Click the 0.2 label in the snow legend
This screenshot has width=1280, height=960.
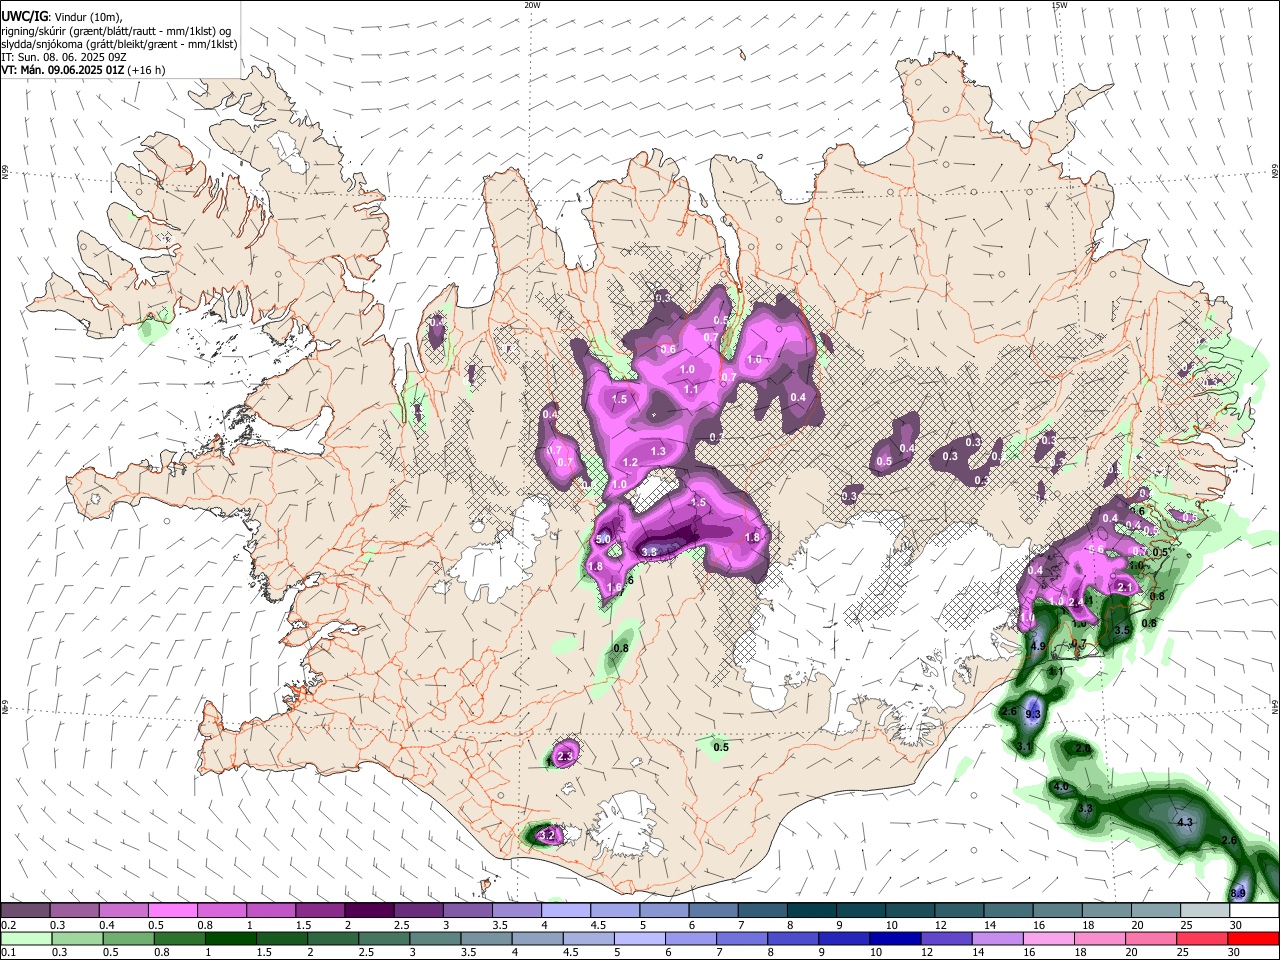coord(8,924)
